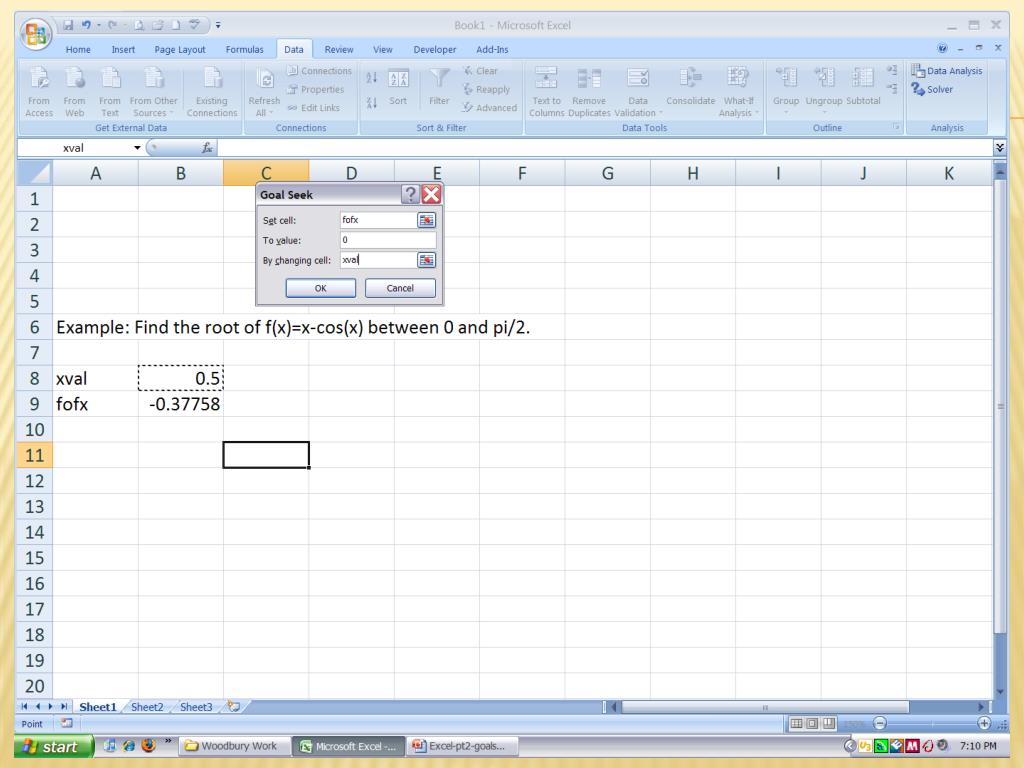The width and height of the screenshot is (1024, 768).
Task: Expand the Name Box dropdown
Action: [137, 148]
